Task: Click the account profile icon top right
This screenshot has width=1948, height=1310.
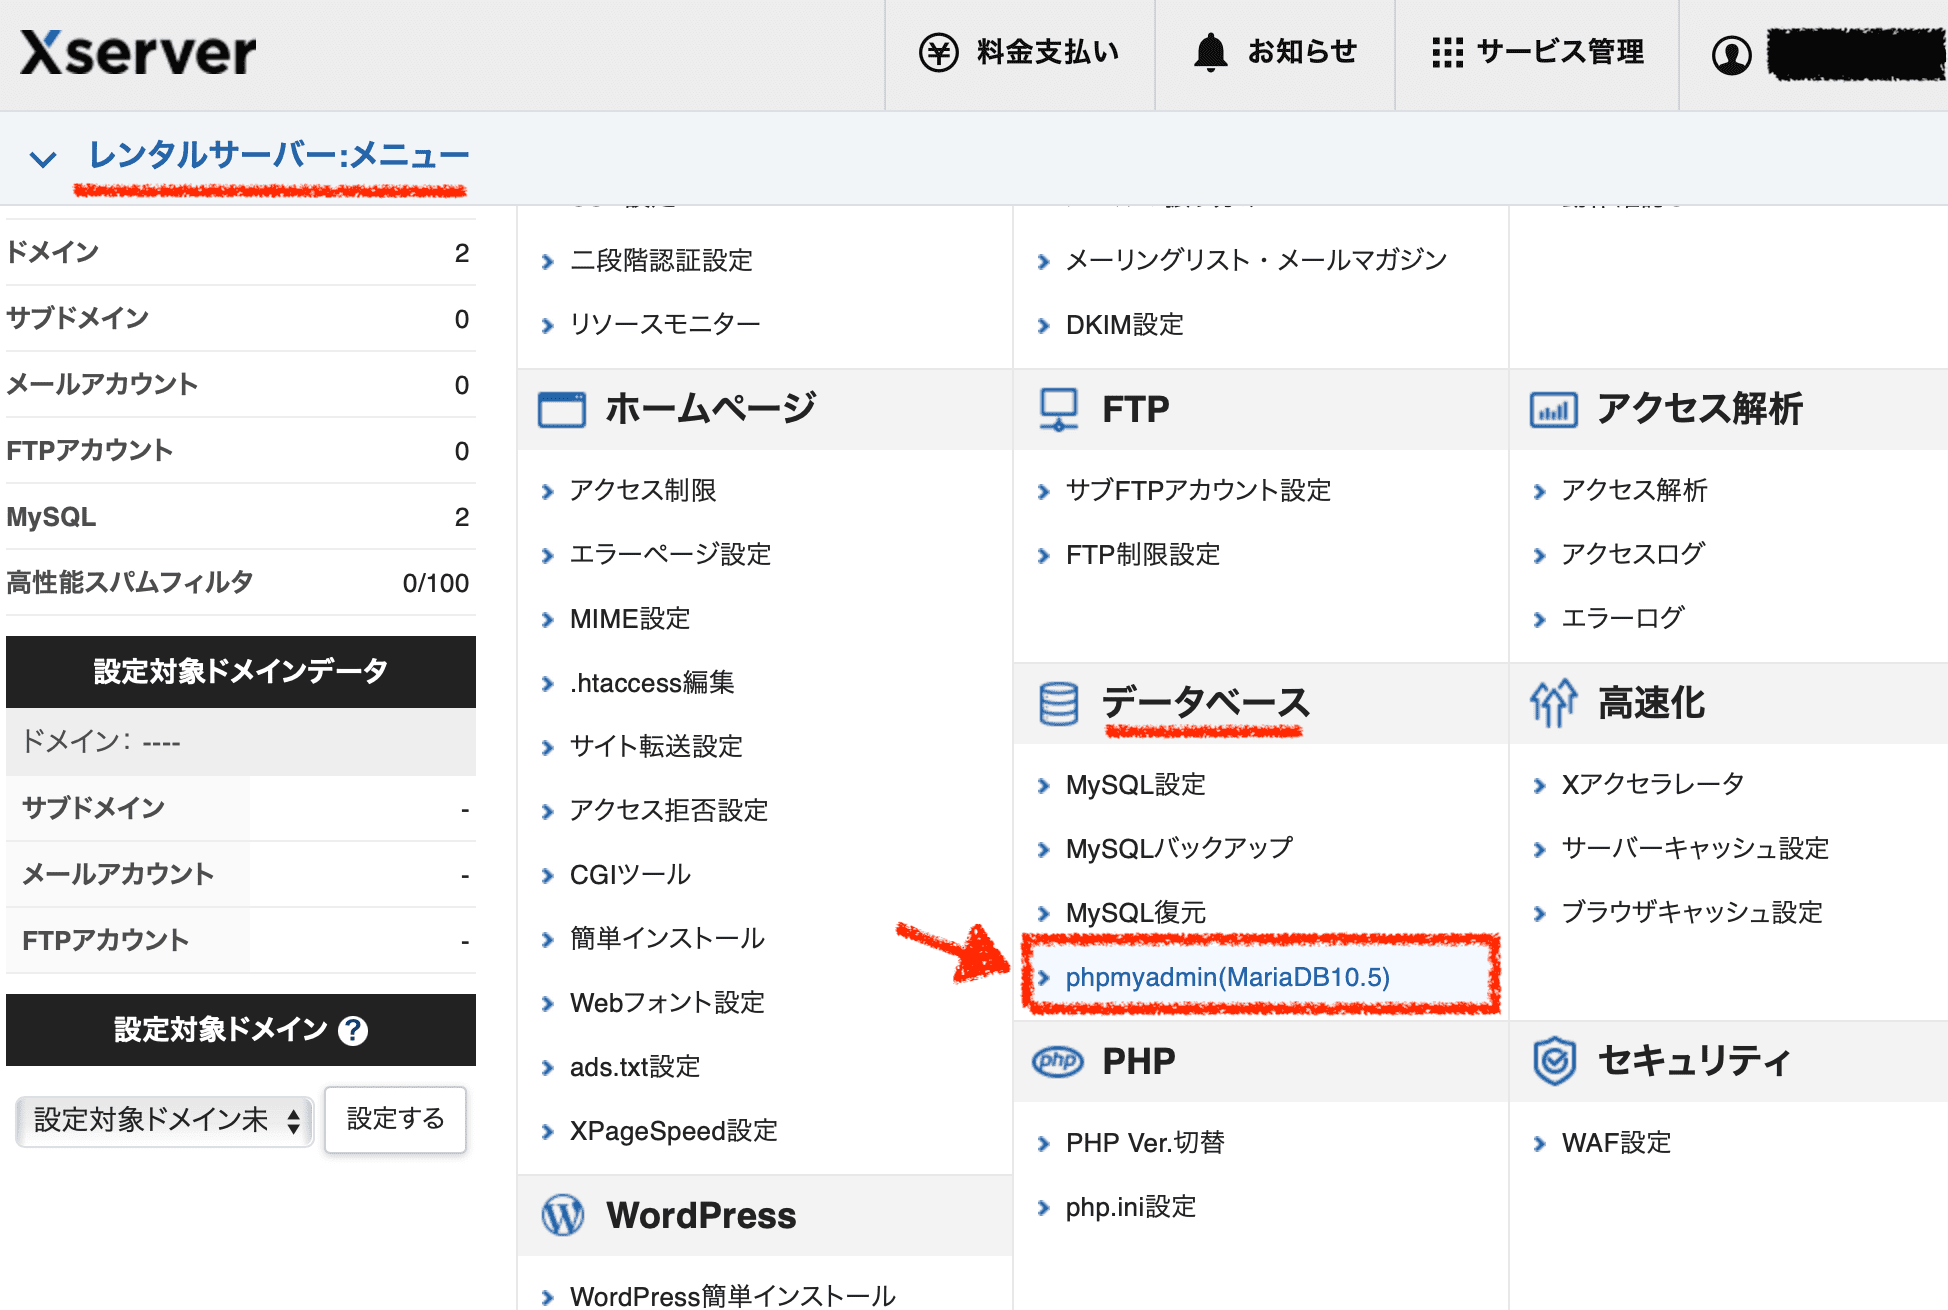Action: coord(1733,54)
